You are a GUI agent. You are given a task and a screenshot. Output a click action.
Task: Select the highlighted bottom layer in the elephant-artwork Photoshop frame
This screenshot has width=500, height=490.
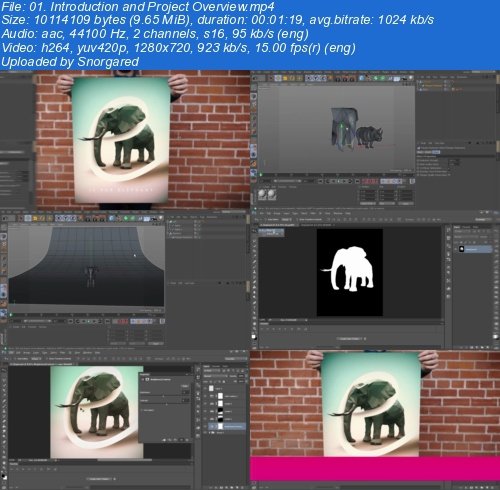(x=227, y=426)
